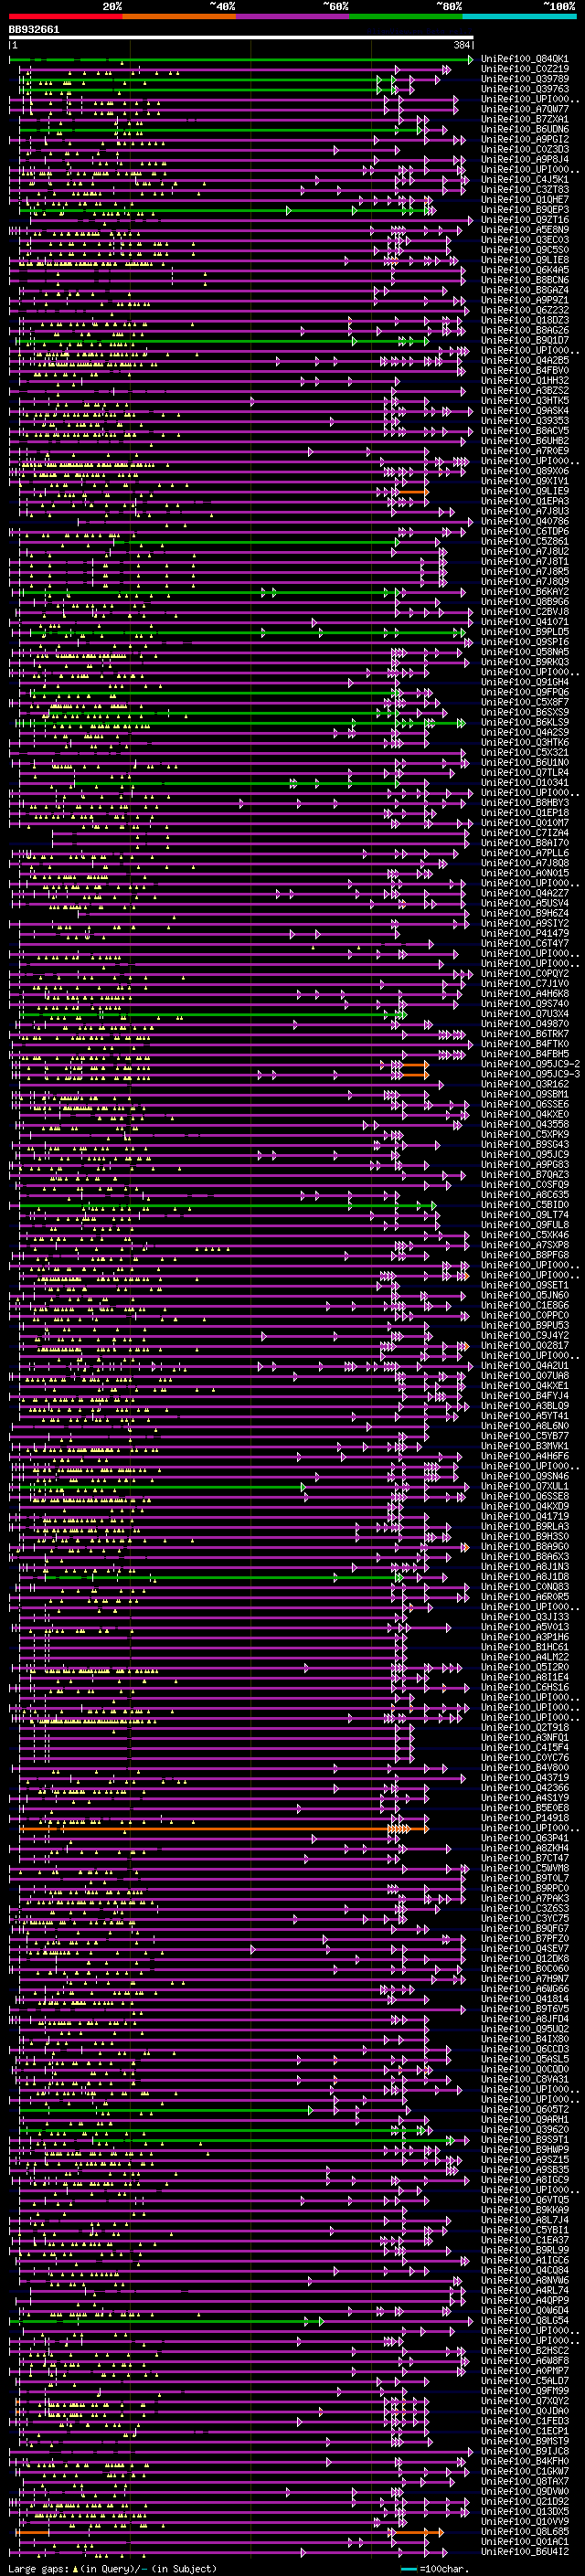Select the UniRef100_A5E8N9 label
Screen dimensions: 585x2576
tap(525, 230)
